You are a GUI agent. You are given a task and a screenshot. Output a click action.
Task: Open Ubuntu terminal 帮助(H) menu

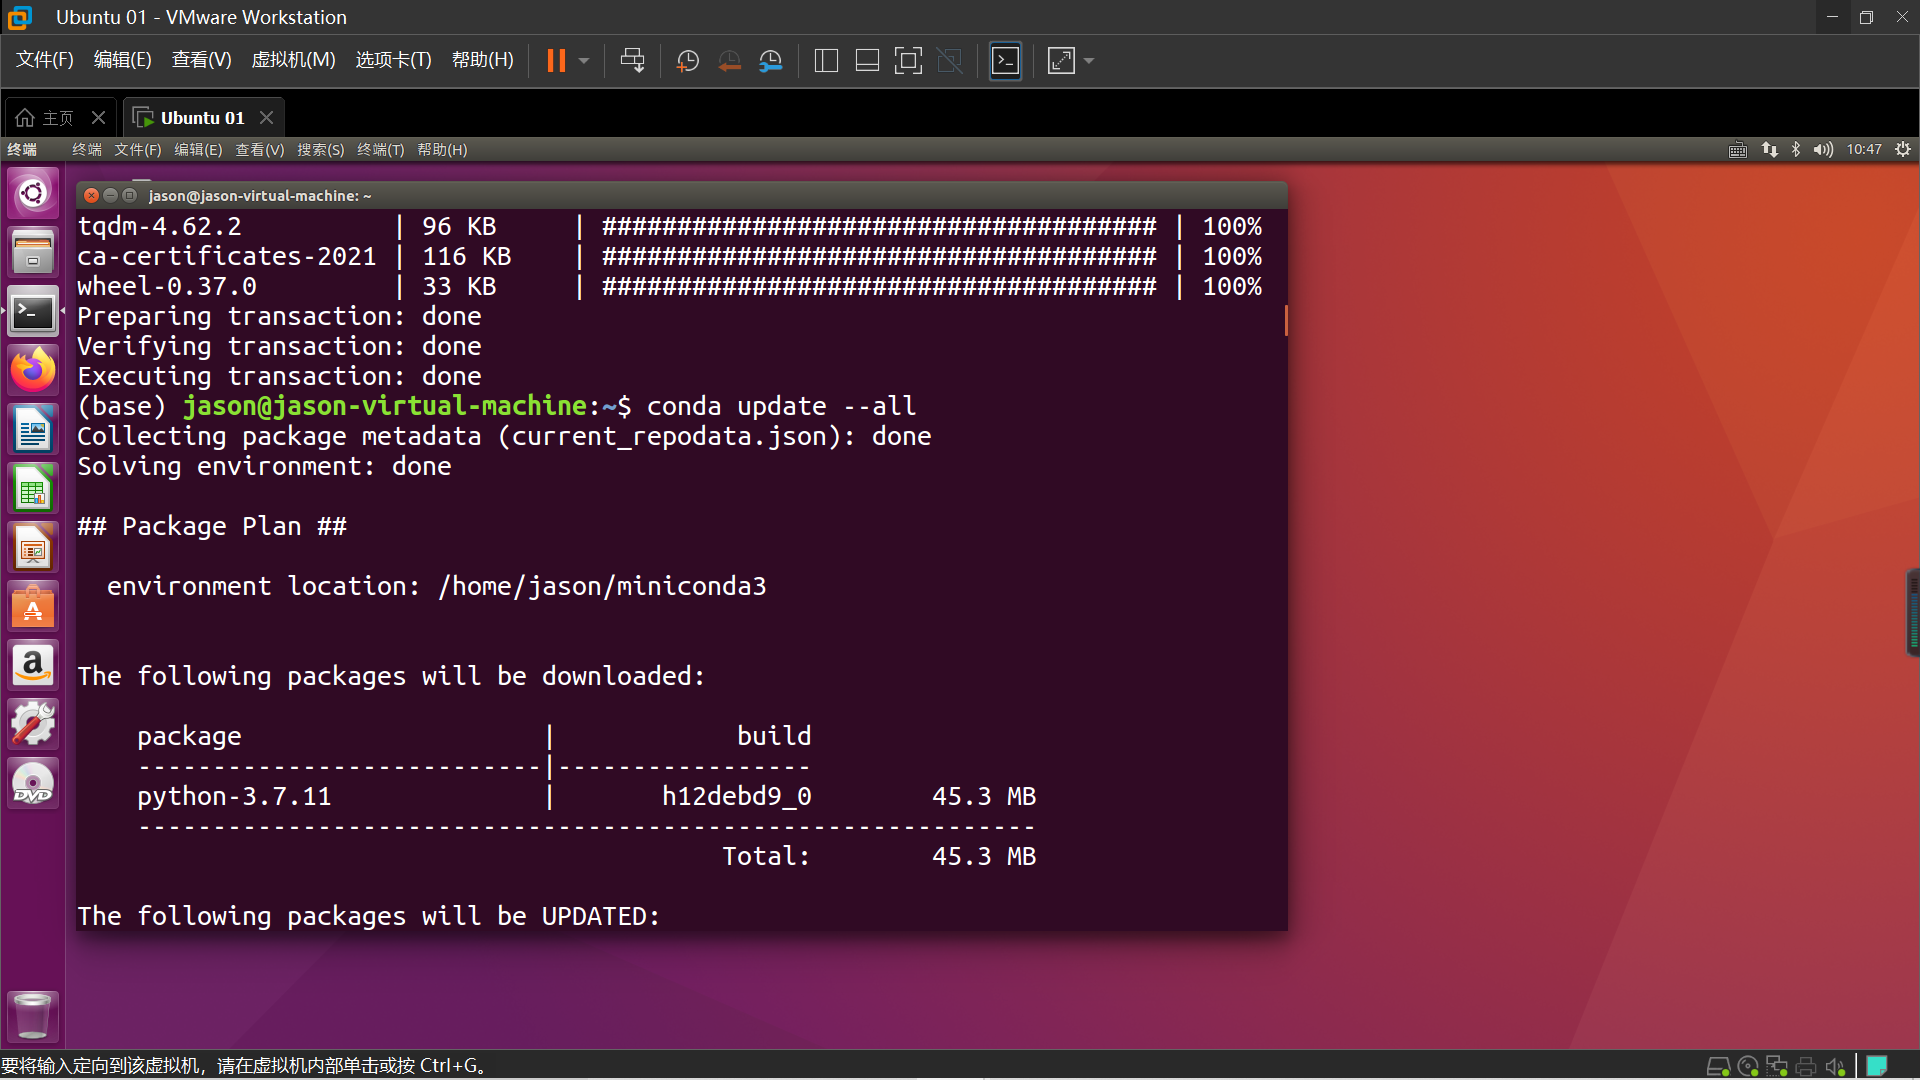(x=442, y=150)
